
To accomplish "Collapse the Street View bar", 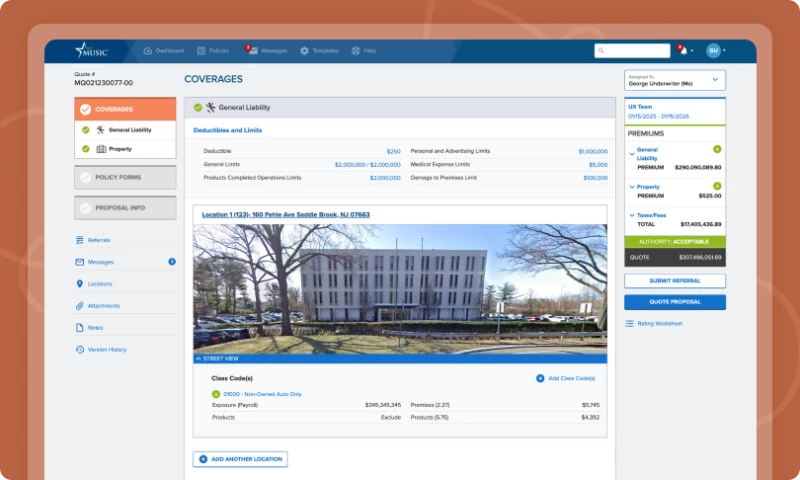I will click(400, 359).
